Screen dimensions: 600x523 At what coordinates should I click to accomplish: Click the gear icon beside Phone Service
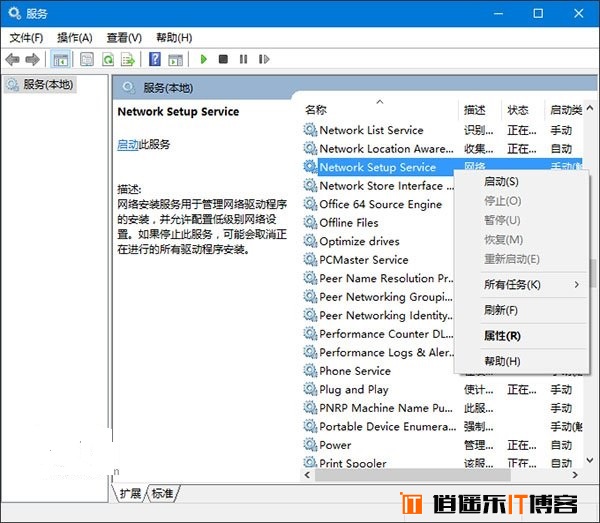[310, 371]
